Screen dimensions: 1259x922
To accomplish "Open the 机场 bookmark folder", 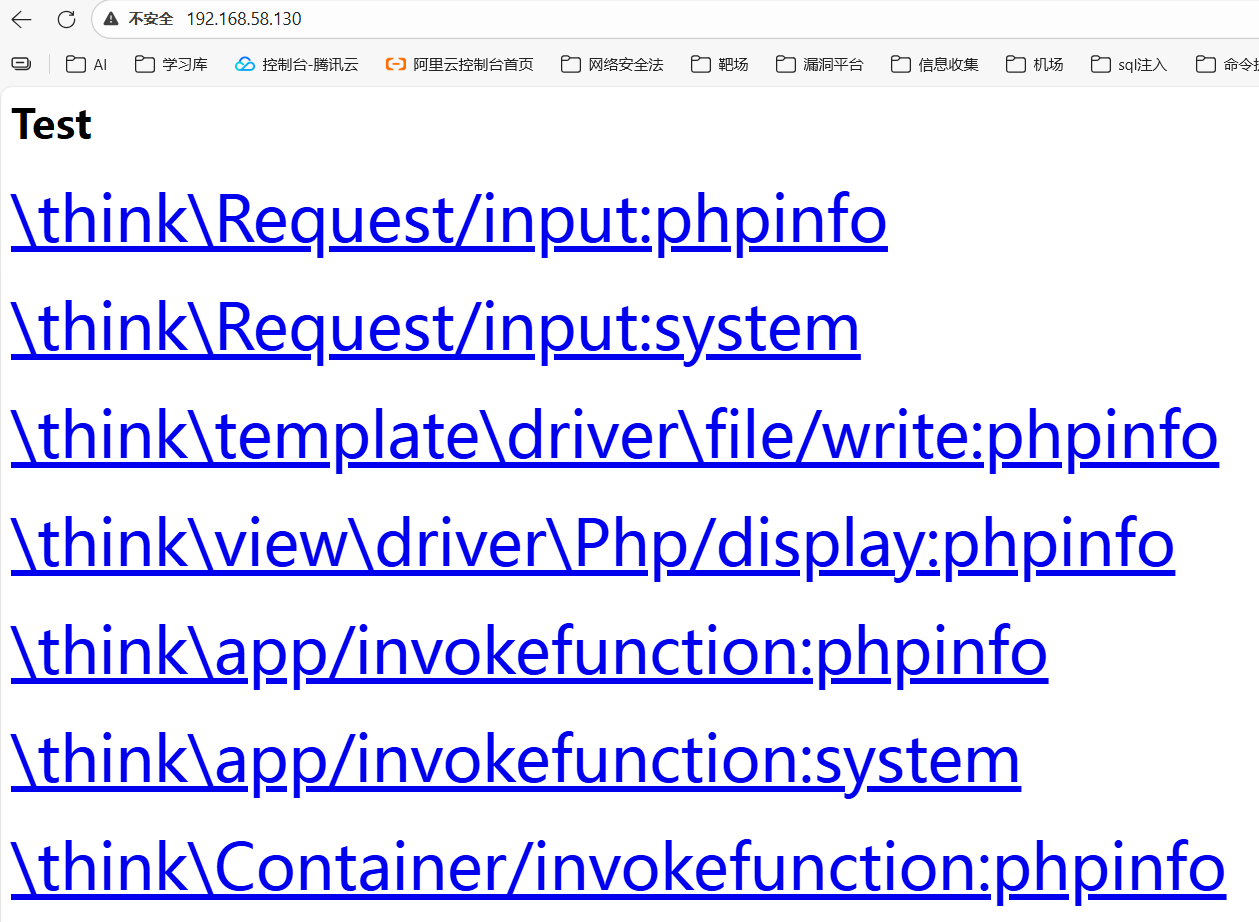I will tap(1035, 64).
